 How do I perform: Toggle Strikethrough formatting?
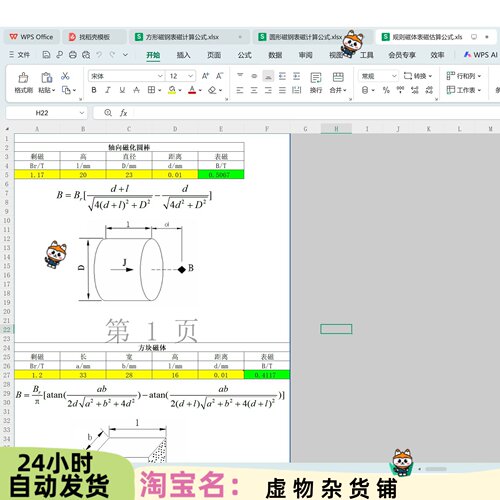136,90
